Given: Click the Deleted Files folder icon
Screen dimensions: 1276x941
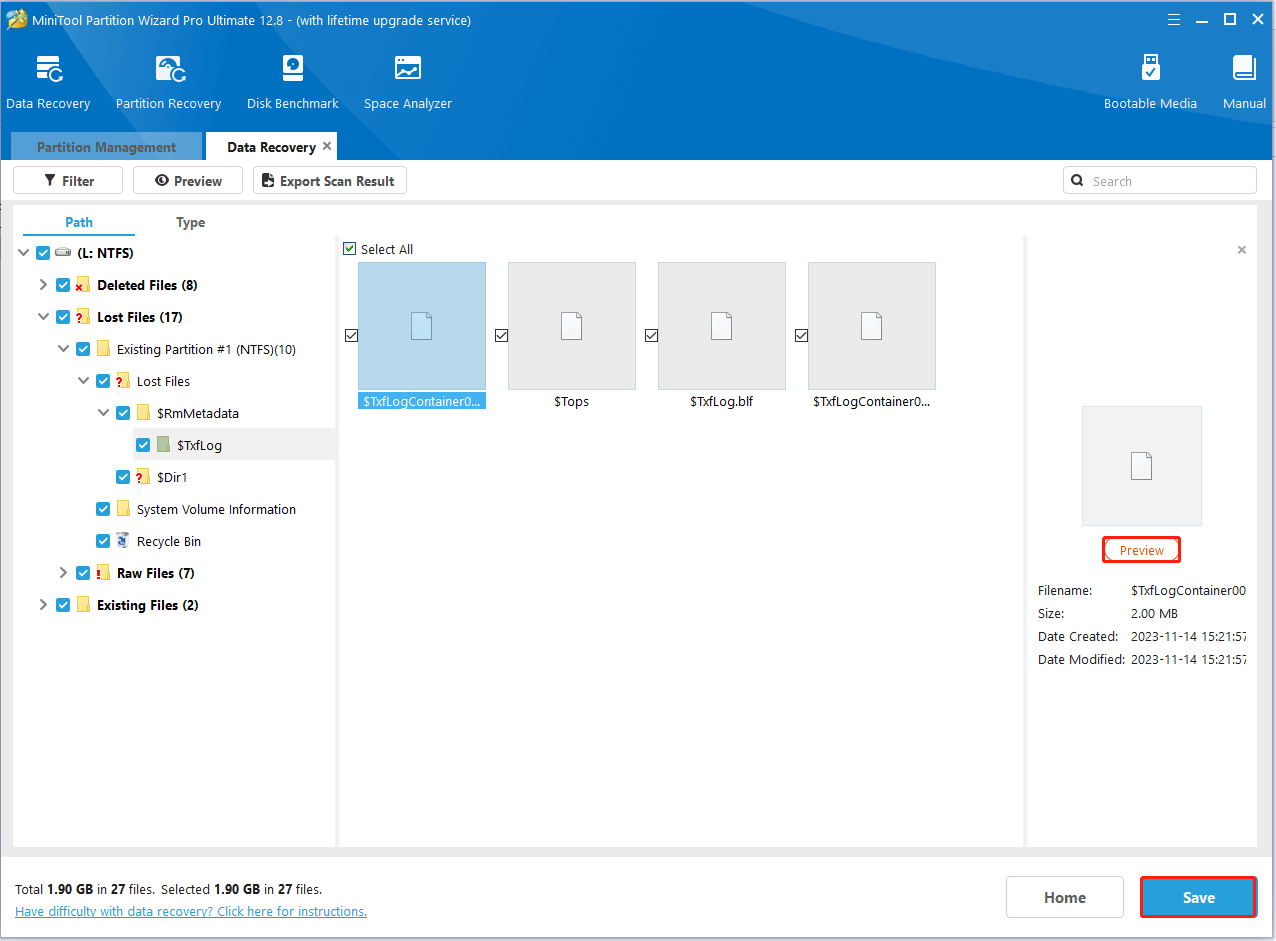Looking at the screenshot, I should tap(83, 285).
